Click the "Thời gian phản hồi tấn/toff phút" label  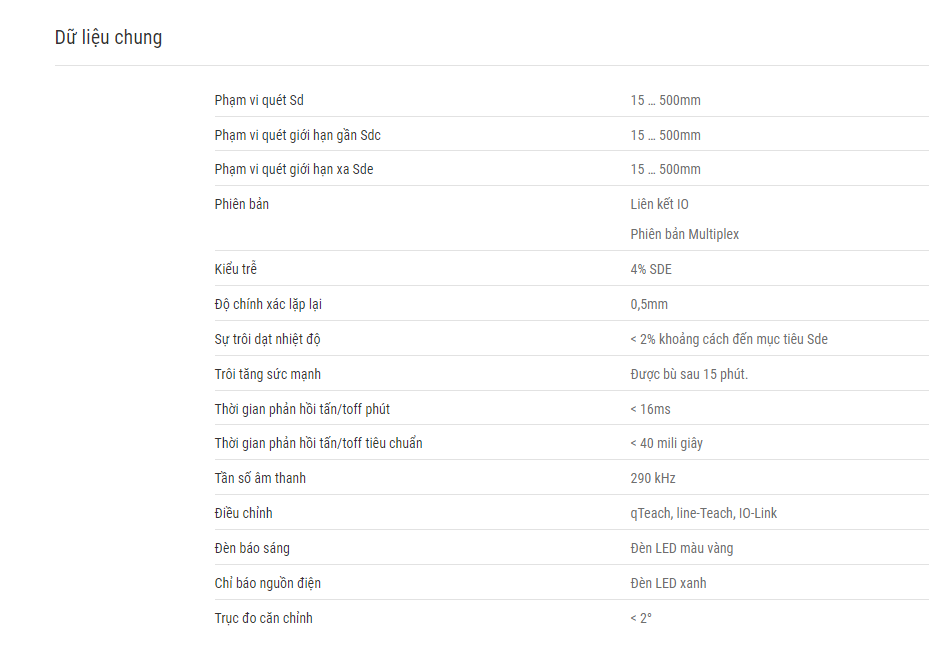click(302, 409)
